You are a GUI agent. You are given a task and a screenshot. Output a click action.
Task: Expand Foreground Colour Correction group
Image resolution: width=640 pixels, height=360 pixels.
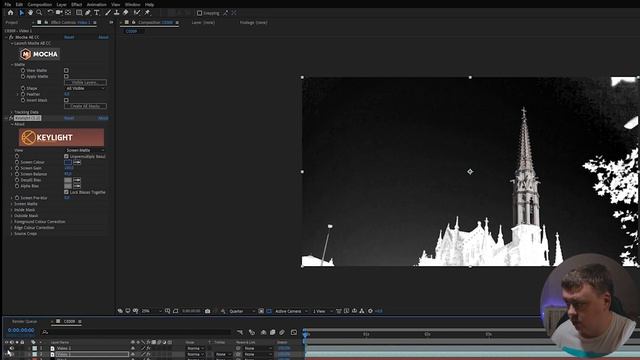12,222
